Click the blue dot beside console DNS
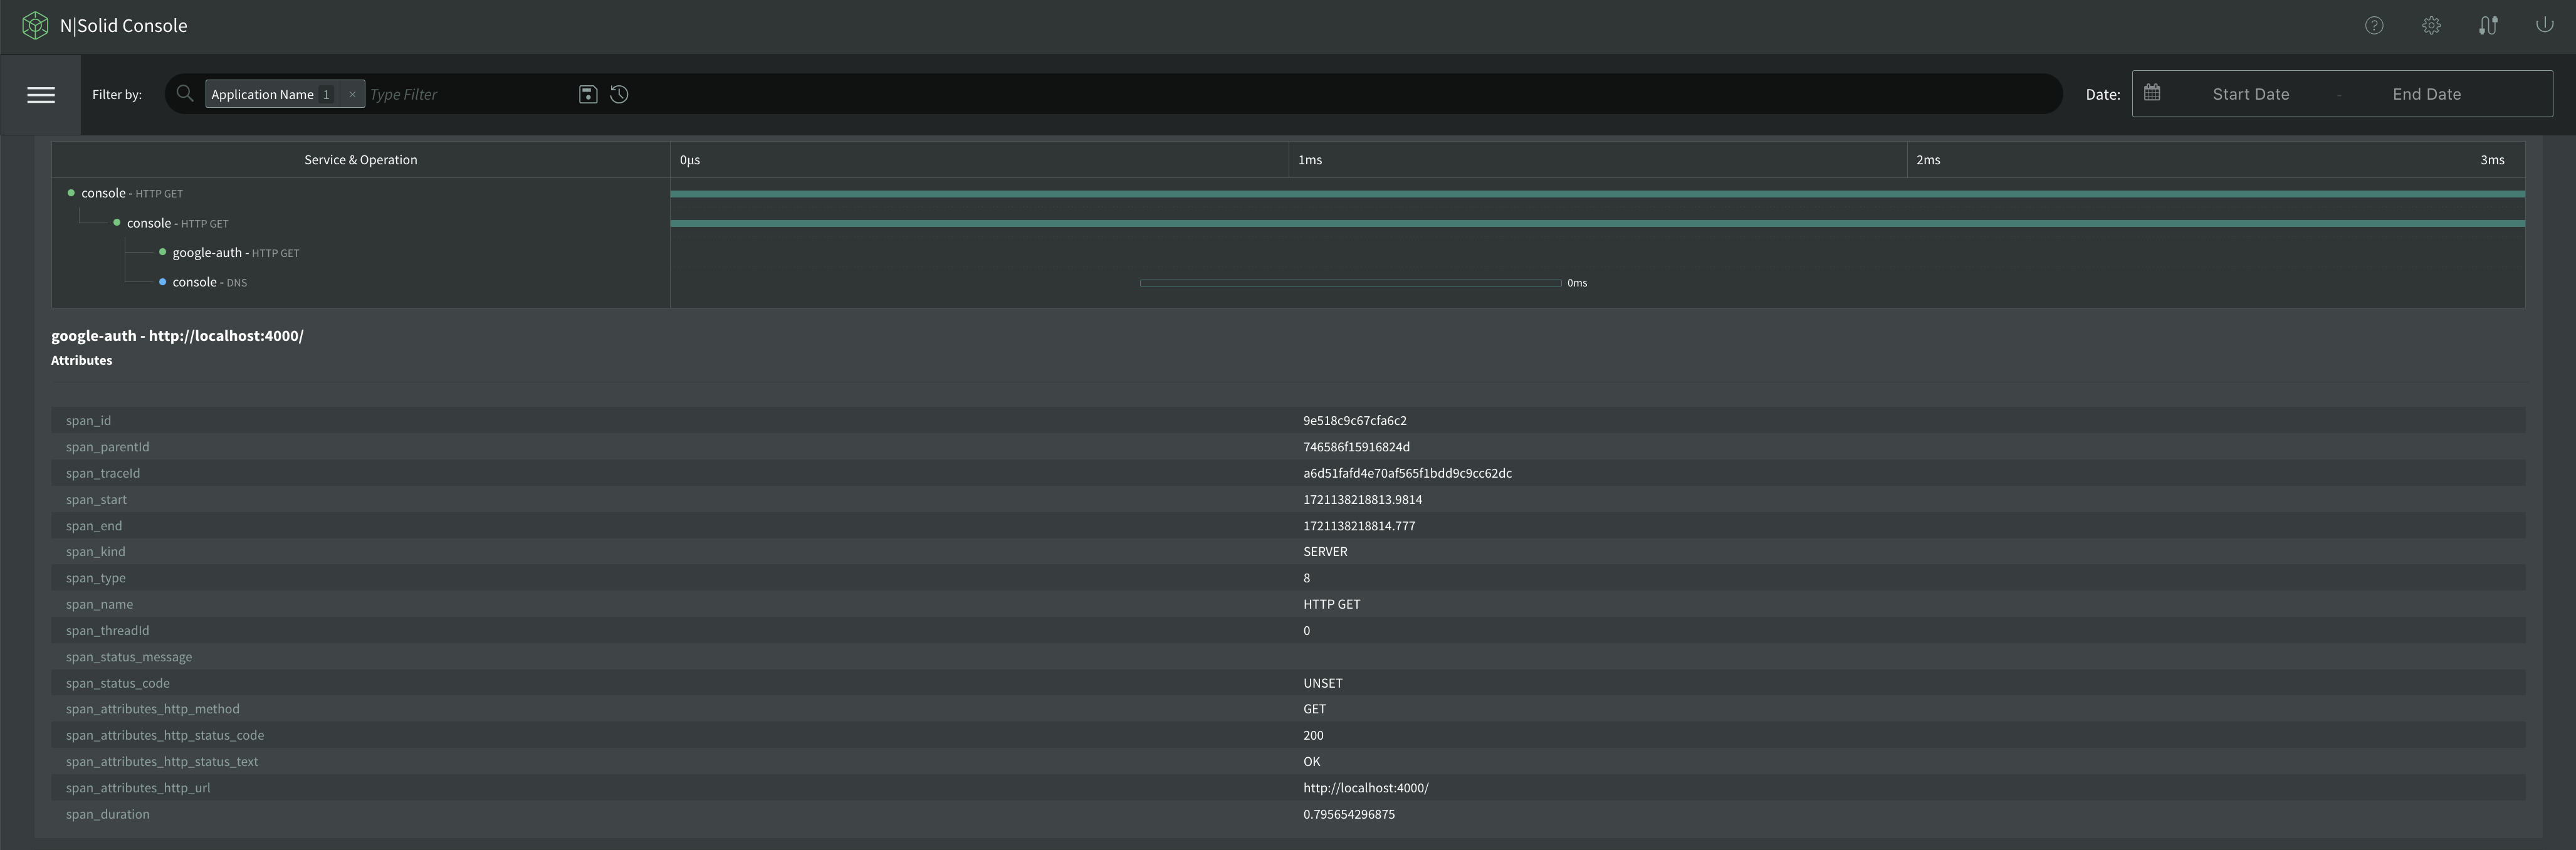 162,282
